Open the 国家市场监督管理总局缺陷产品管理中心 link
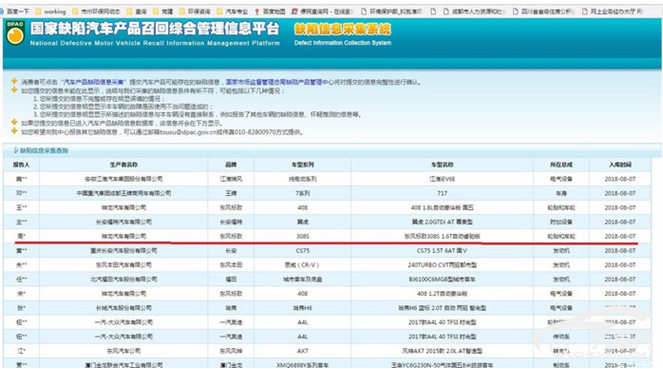The width and height of the screenshot is (663, 369). click(279, 82)
